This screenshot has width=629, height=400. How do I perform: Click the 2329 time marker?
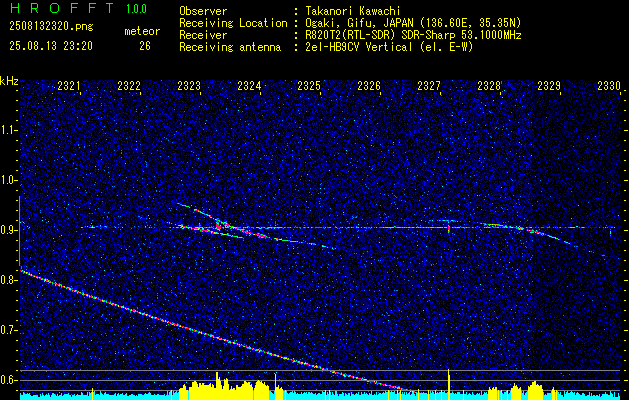549,86
